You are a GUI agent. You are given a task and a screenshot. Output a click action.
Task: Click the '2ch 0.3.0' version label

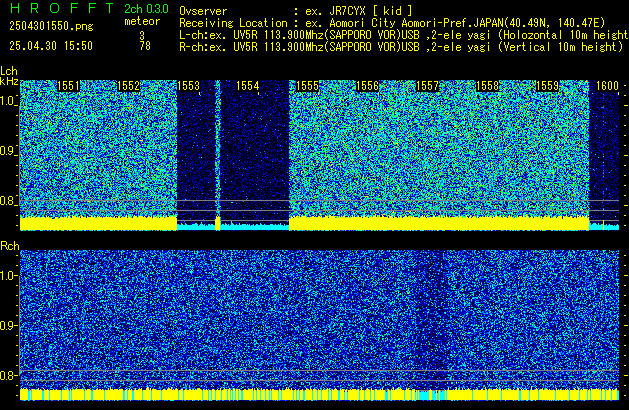[146, 9]
